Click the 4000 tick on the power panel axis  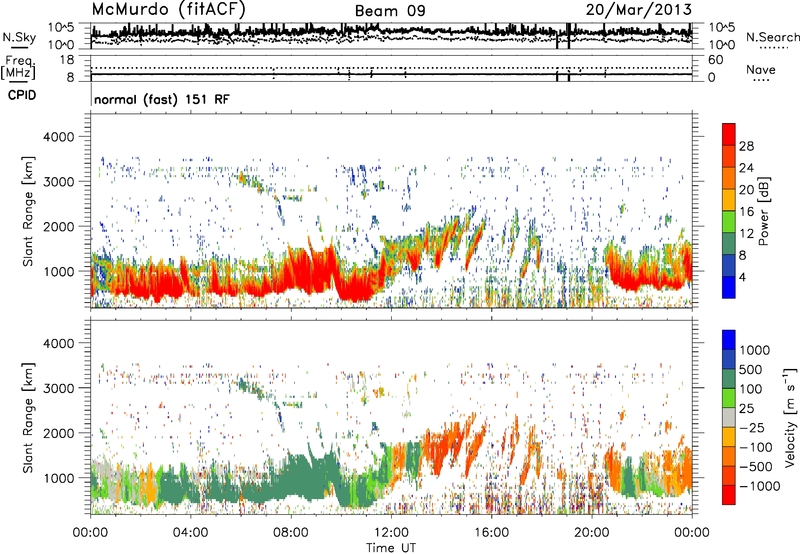[x=58, y=137]
